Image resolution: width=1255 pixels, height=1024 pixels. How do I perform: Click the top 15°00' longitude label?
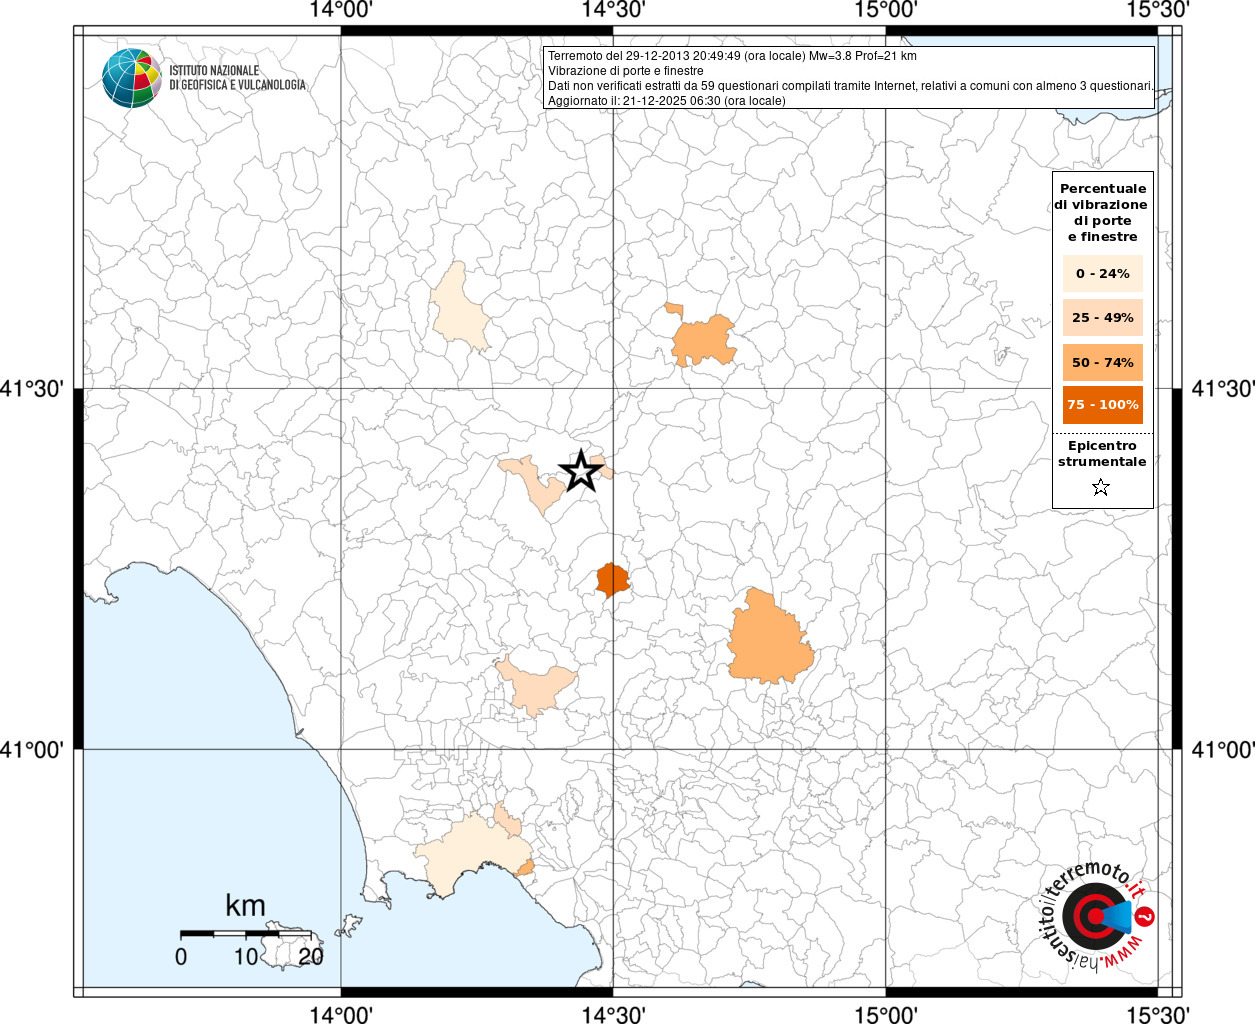click(x=885, y=9)
